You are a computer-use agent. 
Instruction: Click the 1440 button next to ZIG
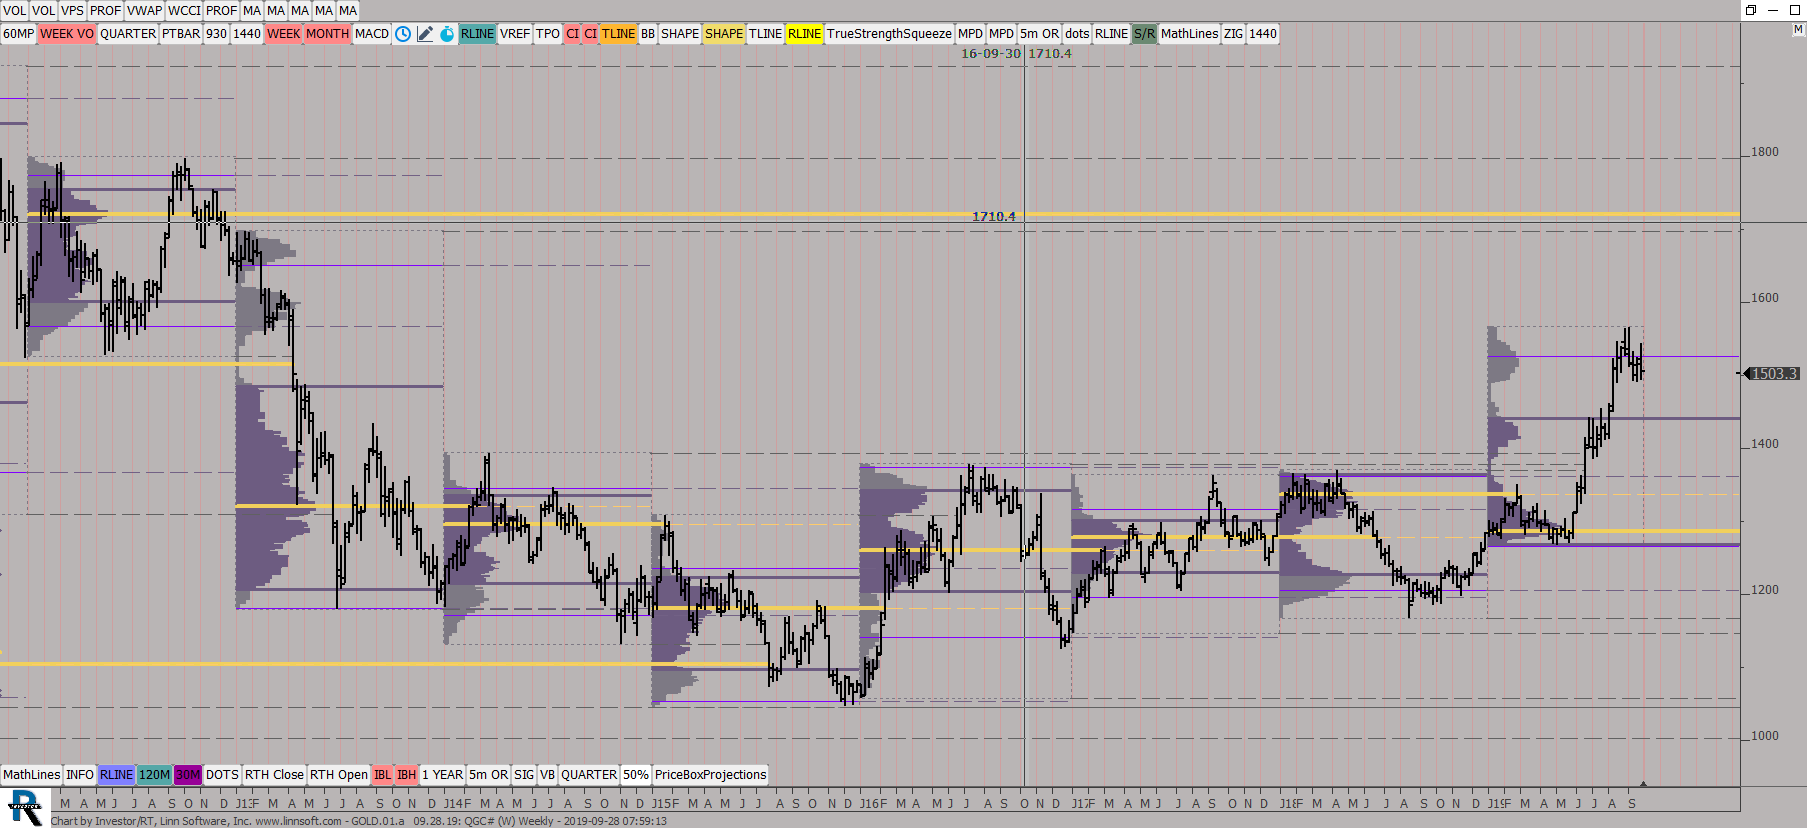[x=1263, y=34]
